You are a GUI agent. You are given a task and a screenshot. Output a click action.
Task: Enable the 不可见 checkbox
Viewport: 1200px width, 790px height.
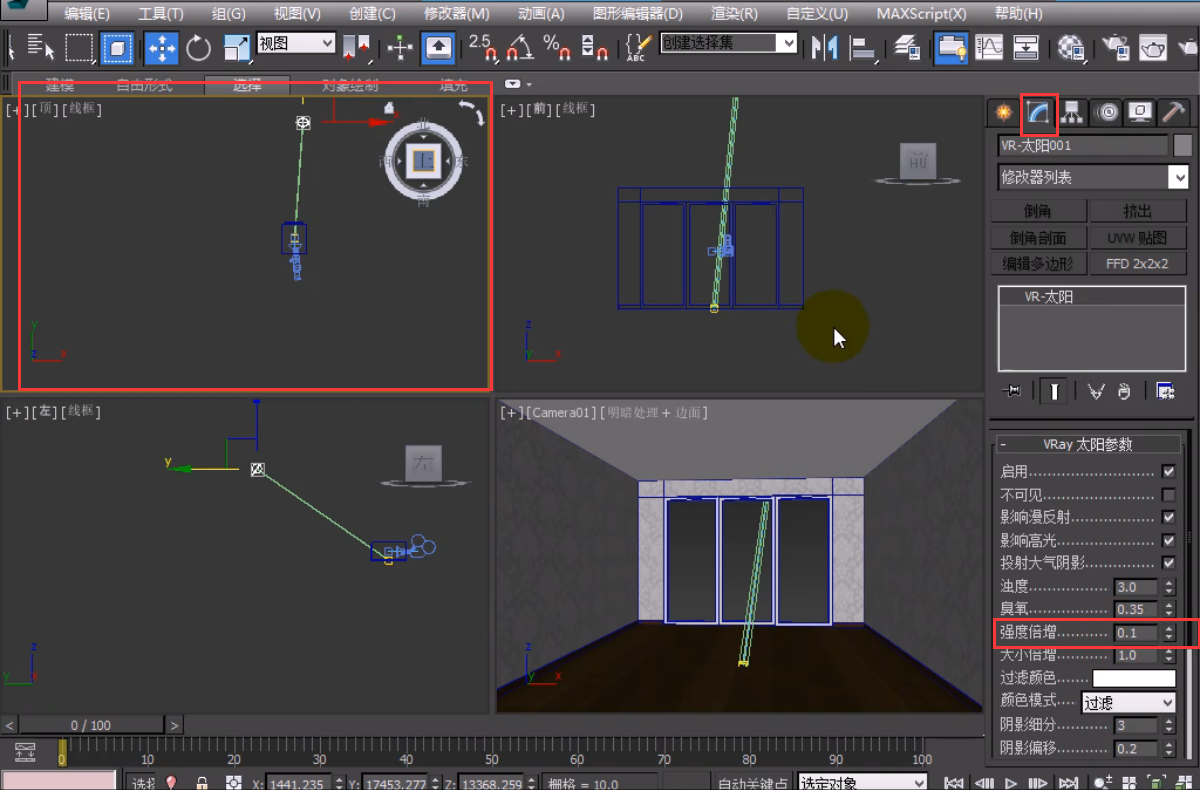pos(1168,495)
